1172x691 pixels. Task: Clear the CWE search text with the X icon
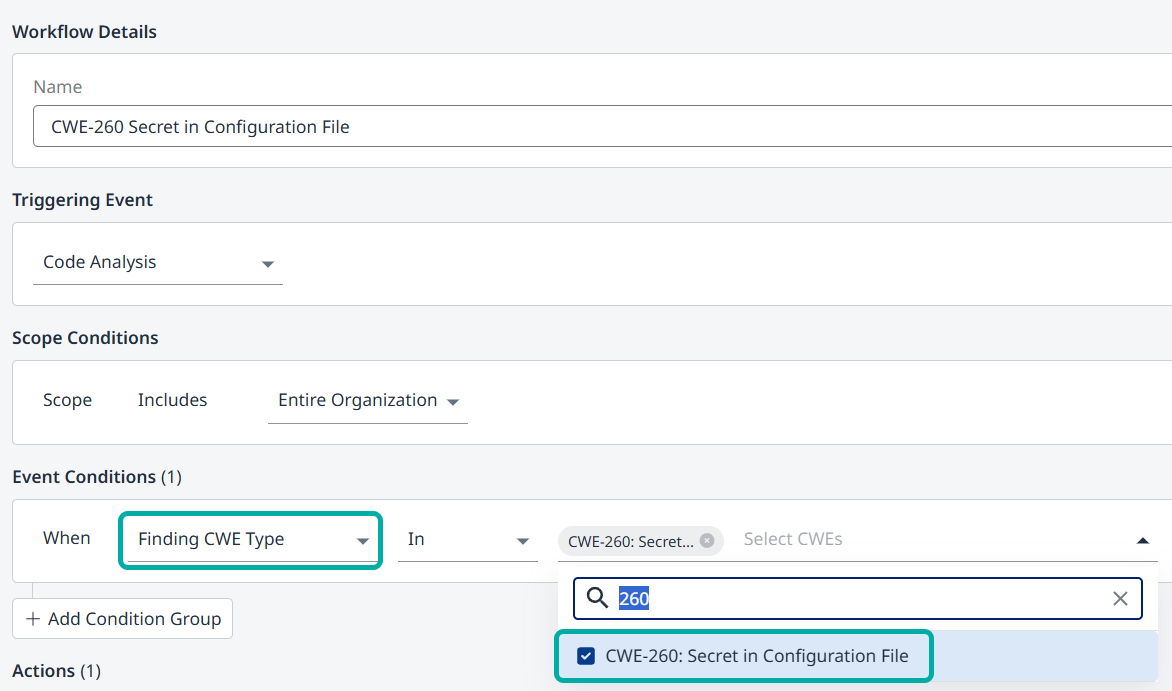coord(1120,599)
